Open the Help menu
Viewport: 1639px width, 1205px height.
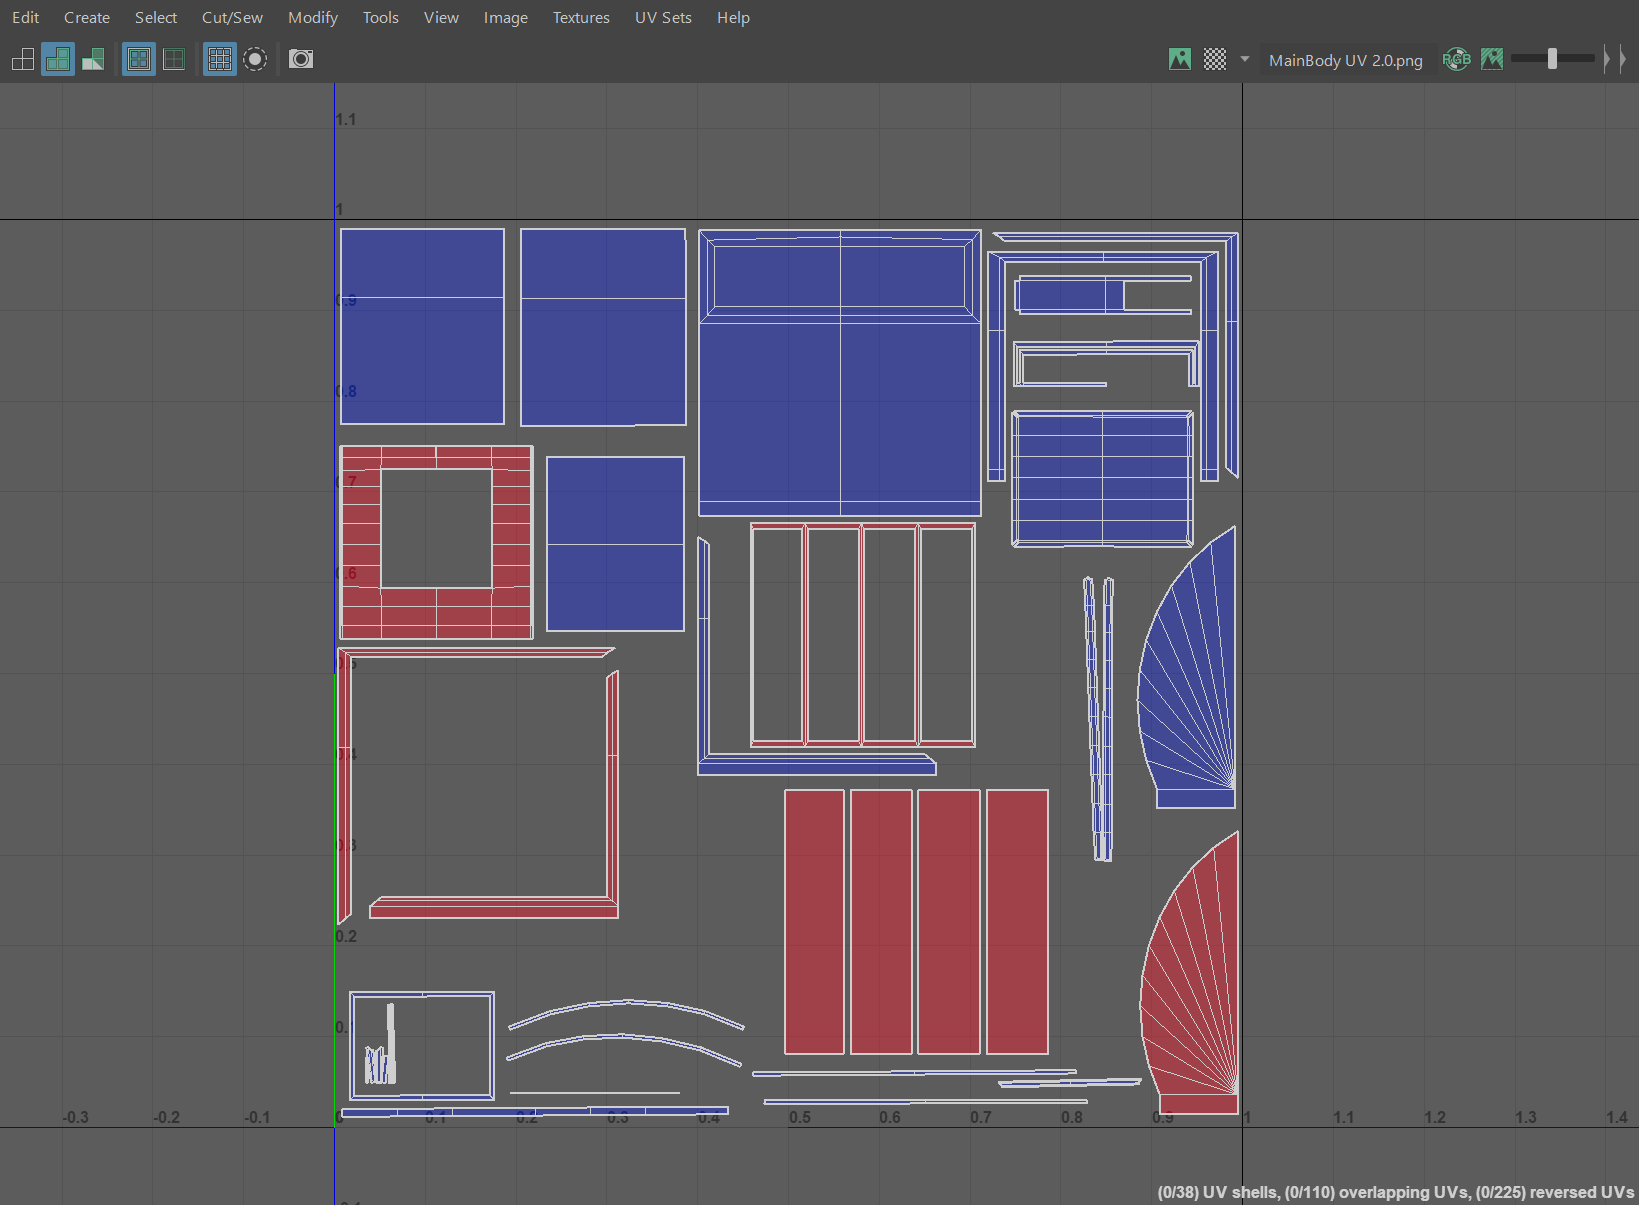click(x=733, y=18)
